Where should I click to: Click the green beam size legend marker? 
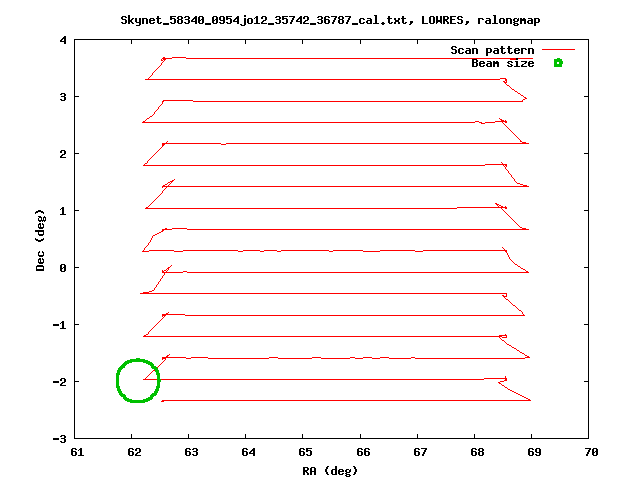click(x=558, y=63)
